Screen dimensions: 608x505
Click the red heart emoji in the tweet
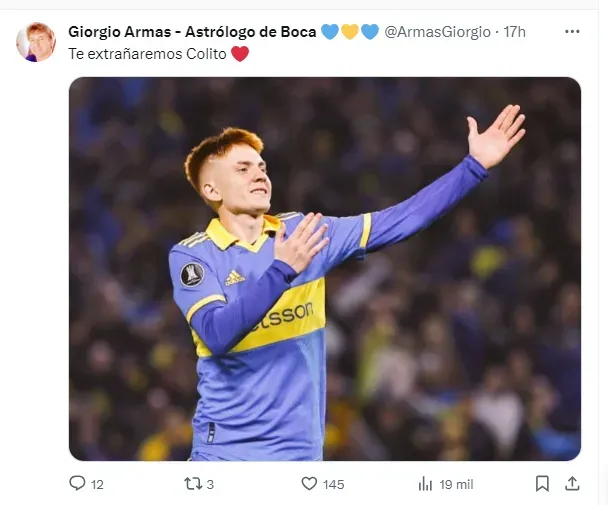click(x=240, y=54)
